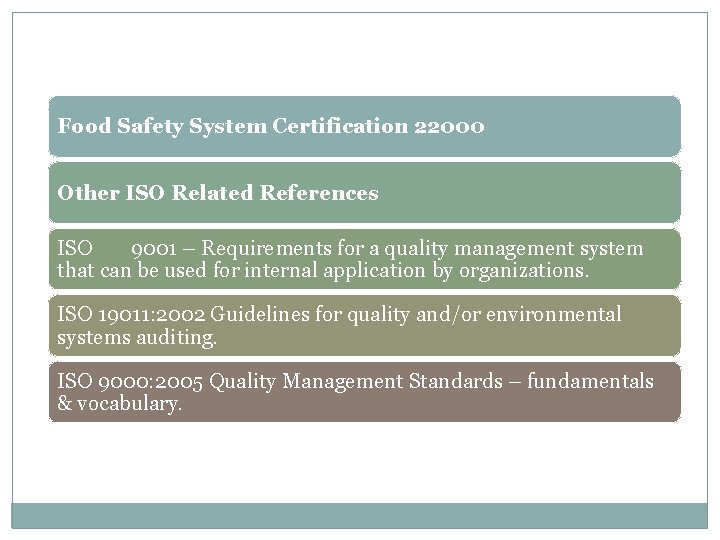Select the 'Other ISO Related References' box

pyautogui.click(x=365, y=193)
